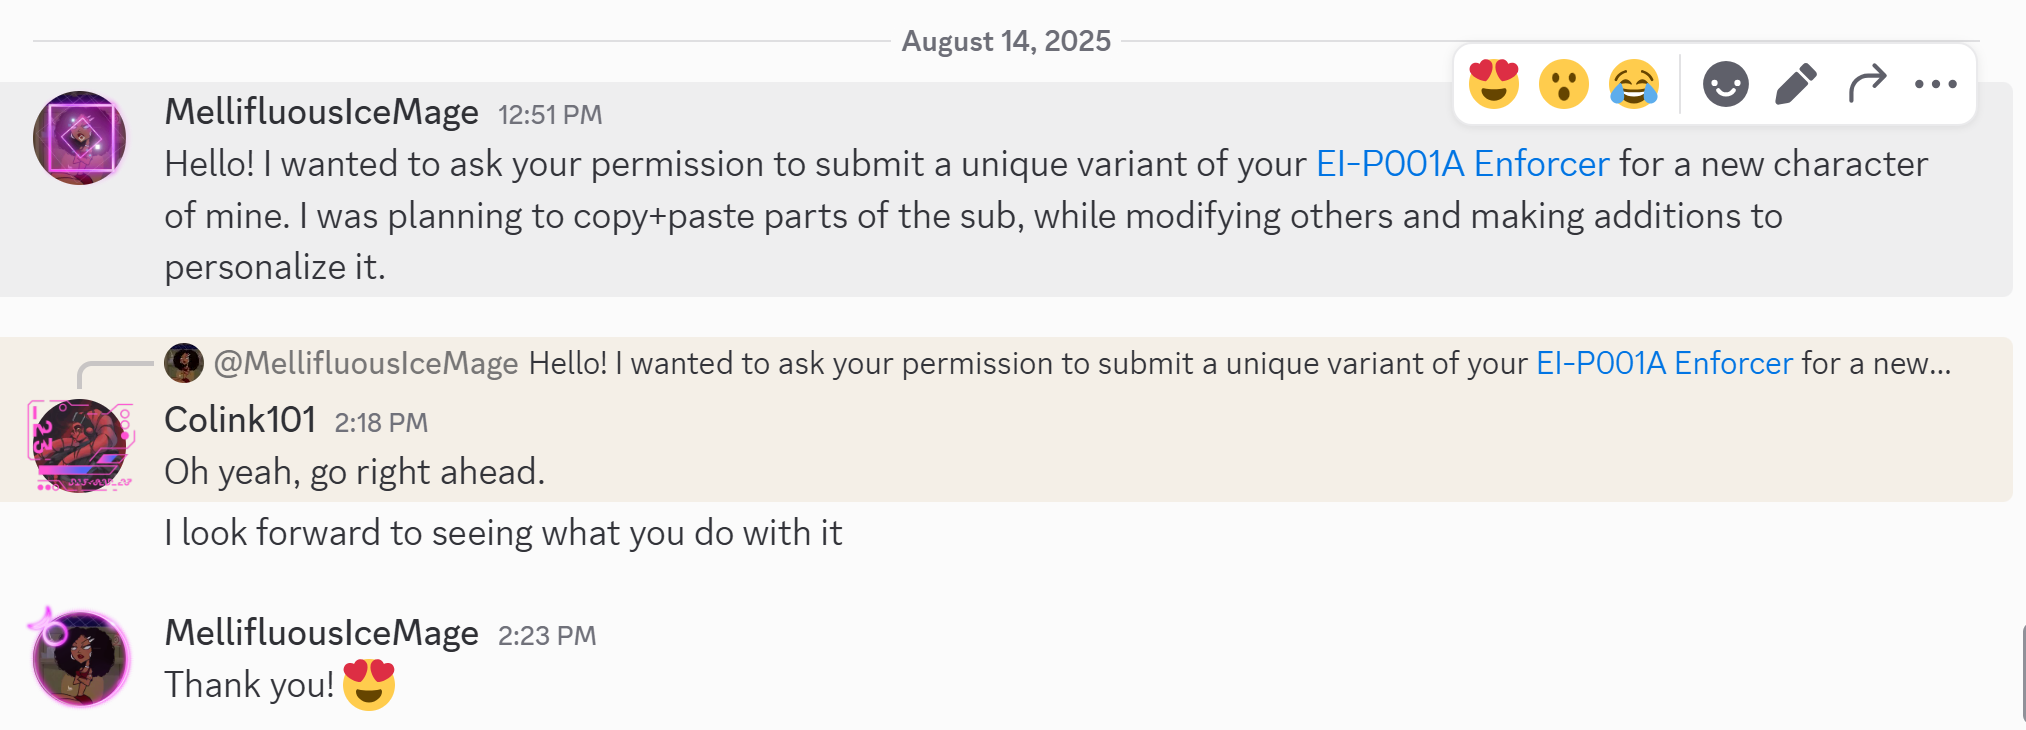Open the EI-P001A Enforcer link in first message
The image size is (2026, 730).
(x=1462, y=164)
